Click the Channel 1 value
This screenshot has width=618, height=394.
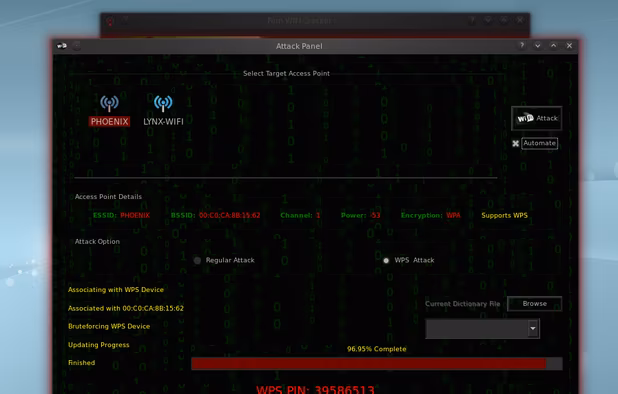pos(318,216)
